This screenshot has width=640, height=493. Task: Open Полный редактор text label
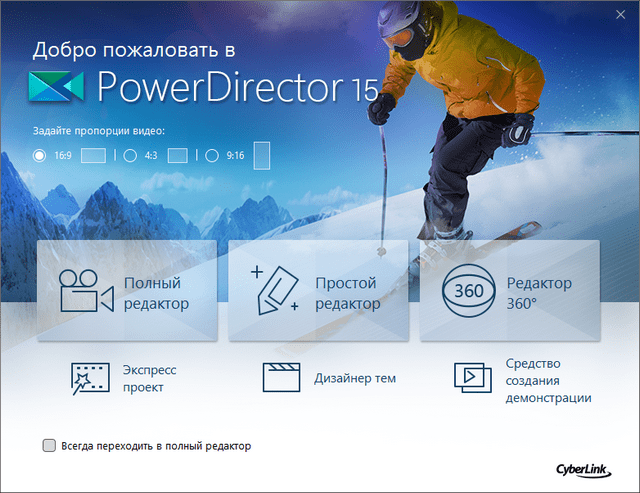[x=156, y=292]
